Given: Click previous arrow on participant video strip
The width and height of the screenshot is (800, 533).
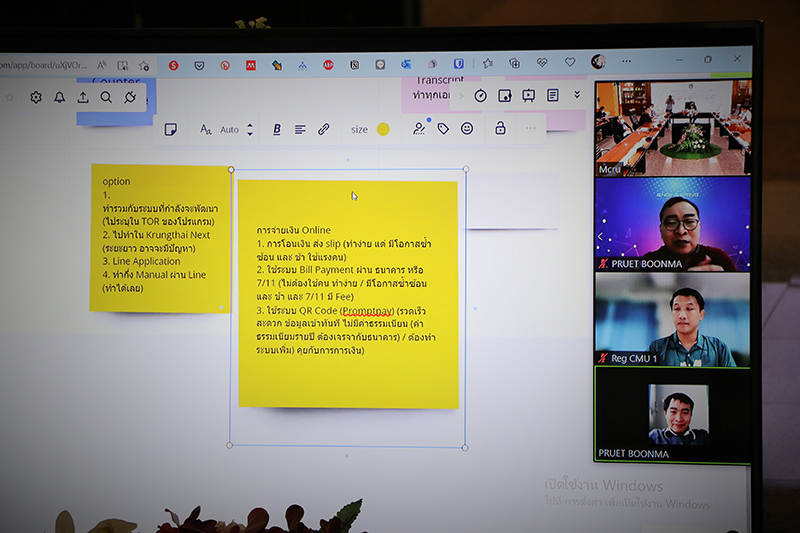Looking at the screenshot, I should coord(601,236).
